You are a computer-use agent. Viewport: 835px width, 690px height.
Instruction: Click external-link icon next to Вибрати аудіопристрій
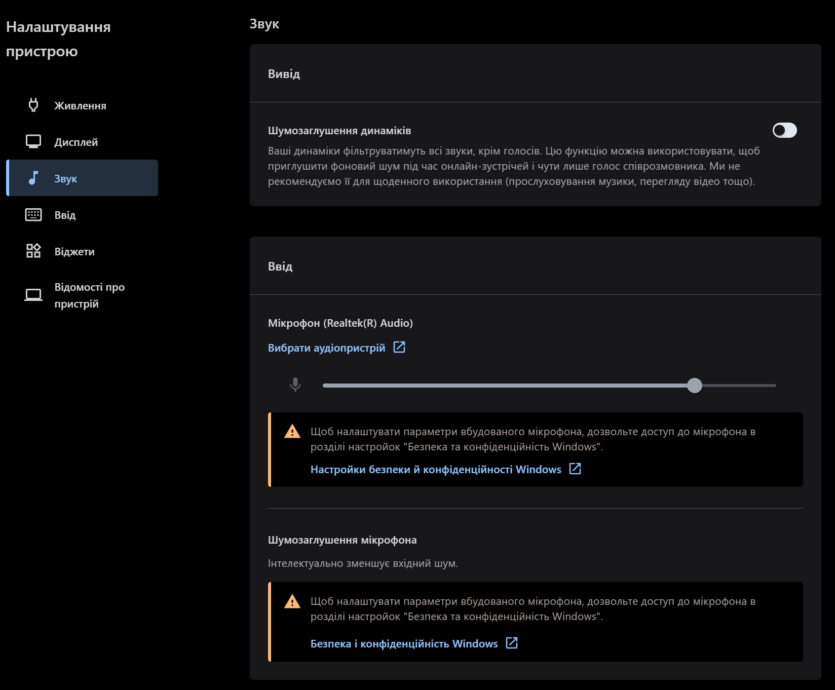coord(399,347)
